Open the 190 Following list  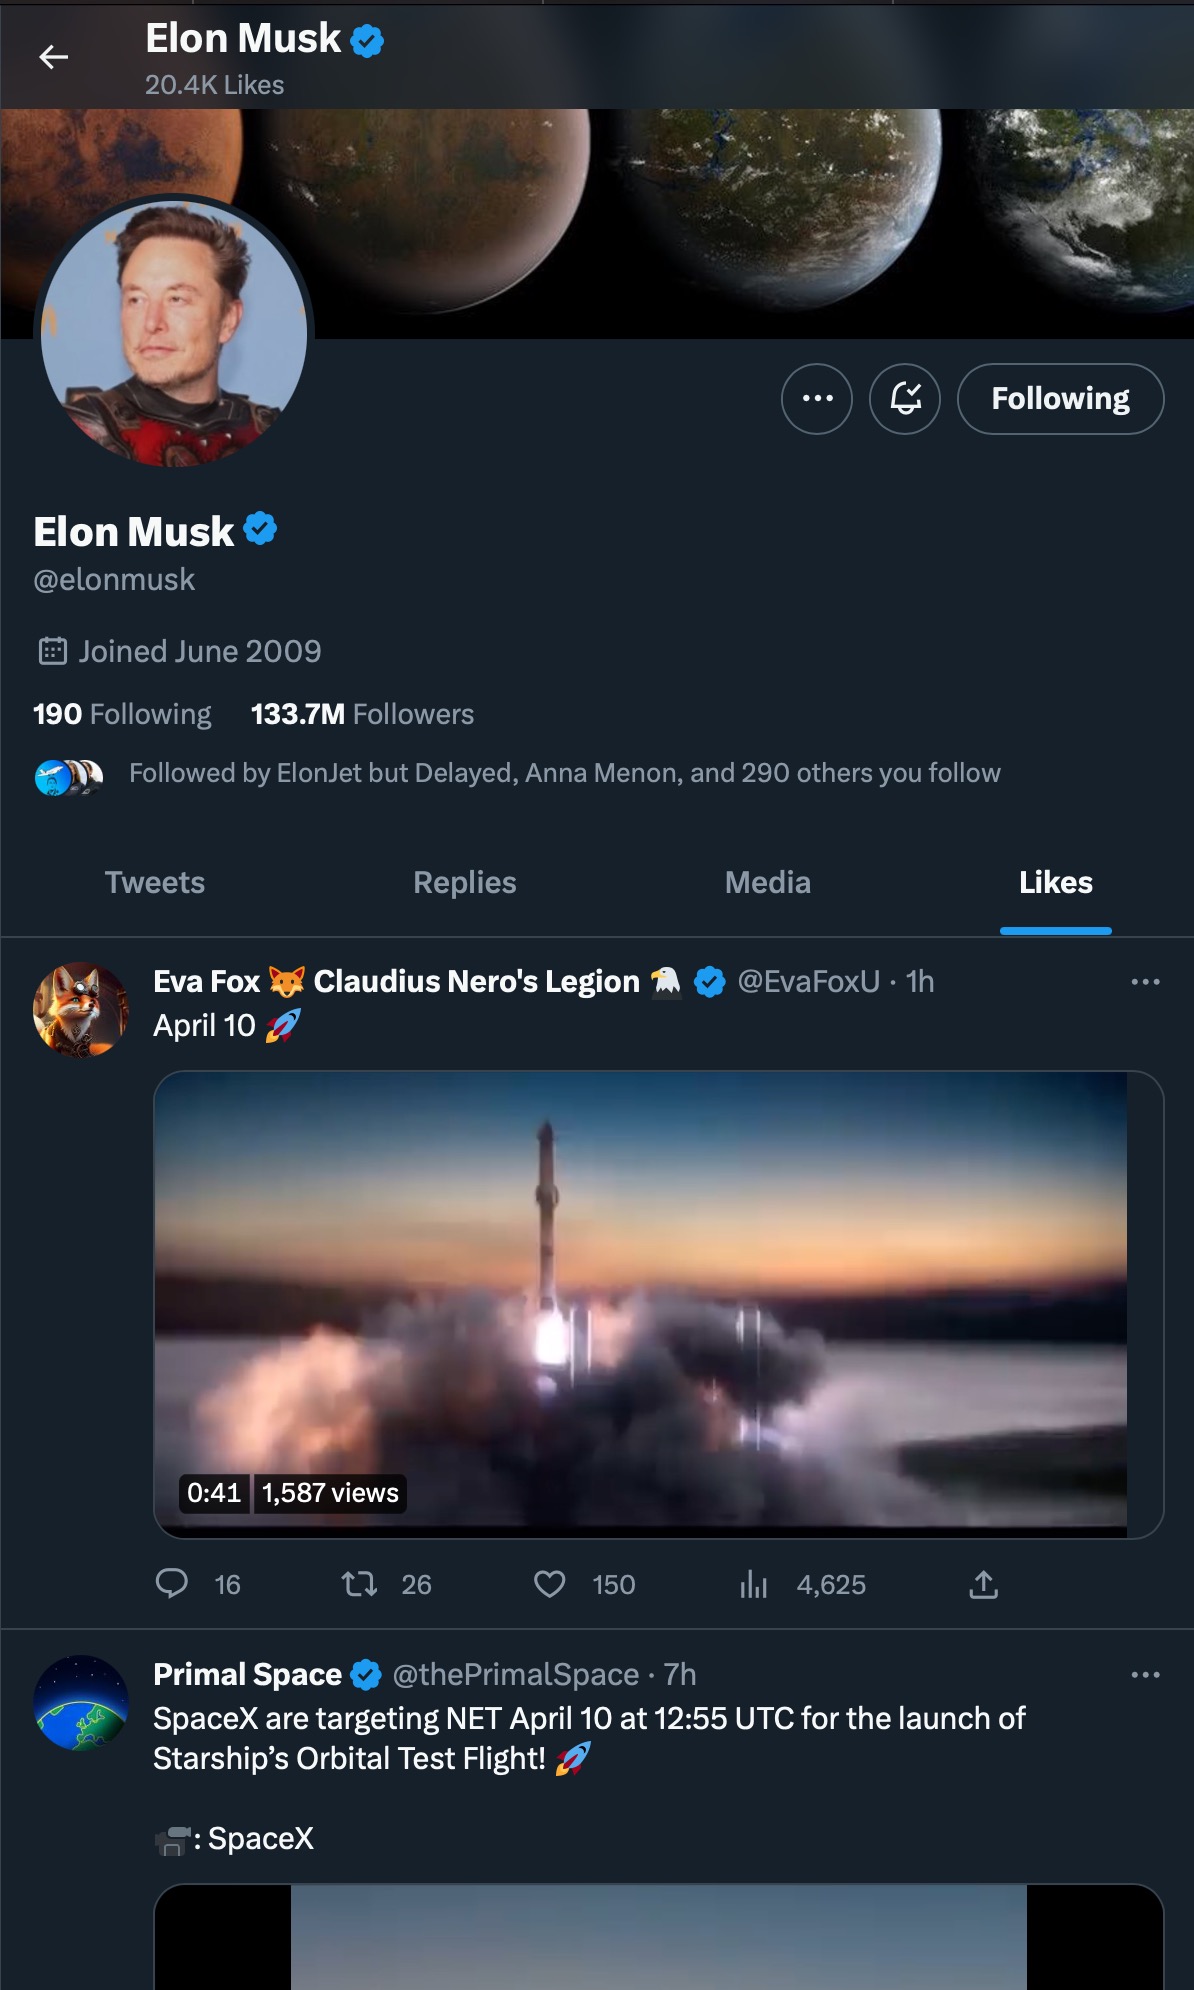pyautogui.click(x=122, y=714)
